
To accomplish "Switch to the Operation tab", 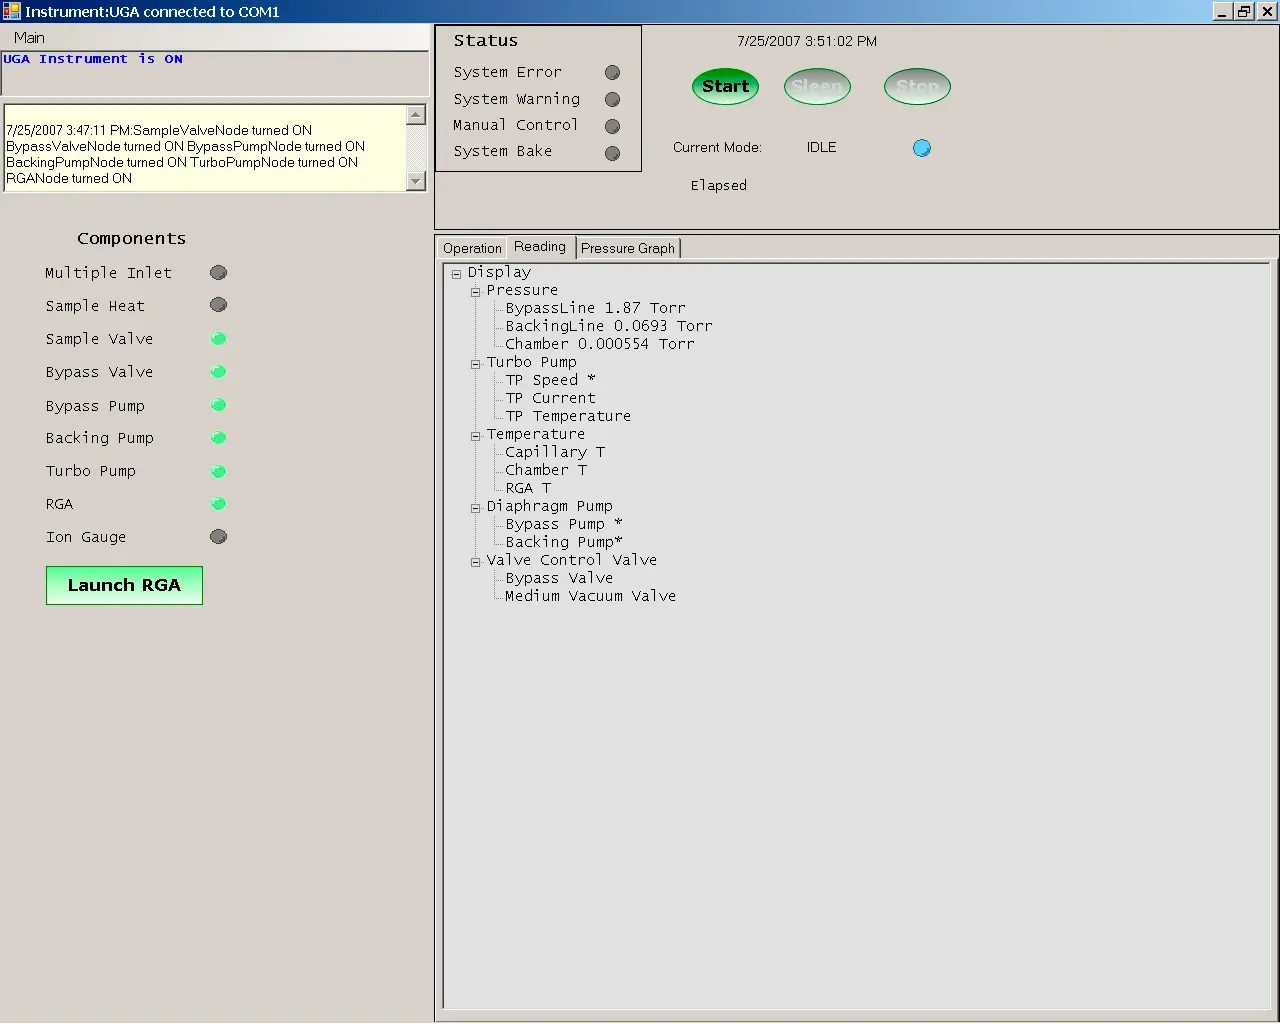I will click(x=472, y=249).
